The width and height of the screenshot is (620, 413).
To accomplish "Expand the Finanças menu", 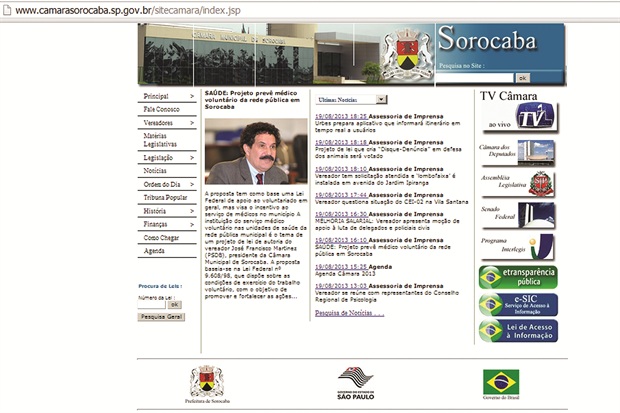I will 167,224.
